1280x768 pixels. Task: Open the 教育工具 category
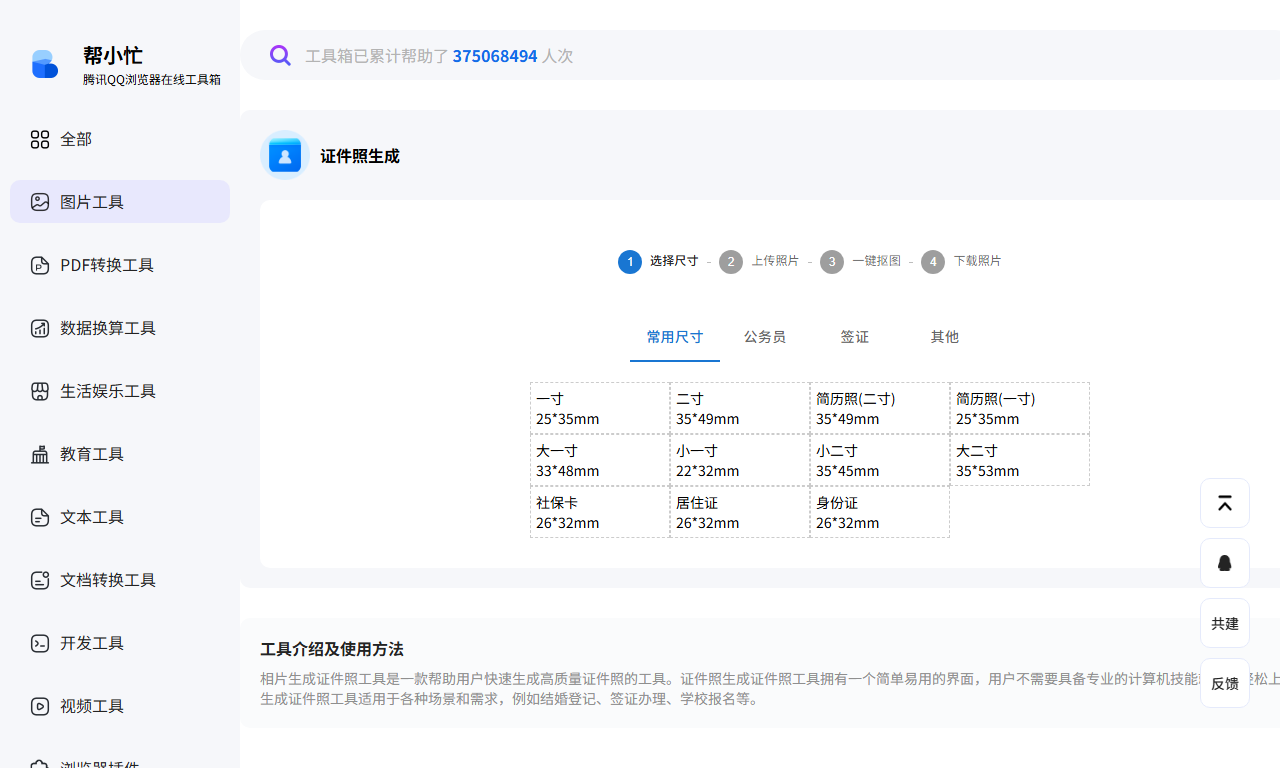pos(120,454)
